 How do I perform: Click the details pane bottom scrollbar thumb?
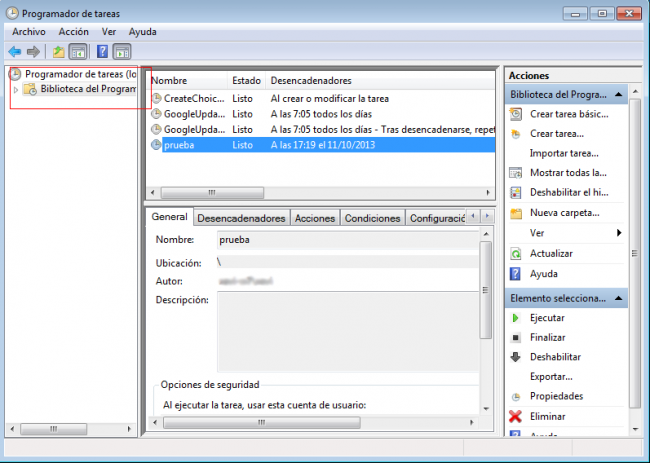(262, 422)
